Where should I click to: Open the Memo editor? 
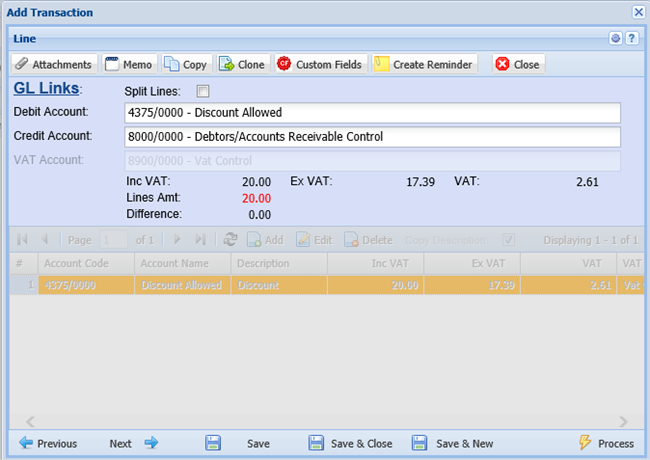point(129,64)
